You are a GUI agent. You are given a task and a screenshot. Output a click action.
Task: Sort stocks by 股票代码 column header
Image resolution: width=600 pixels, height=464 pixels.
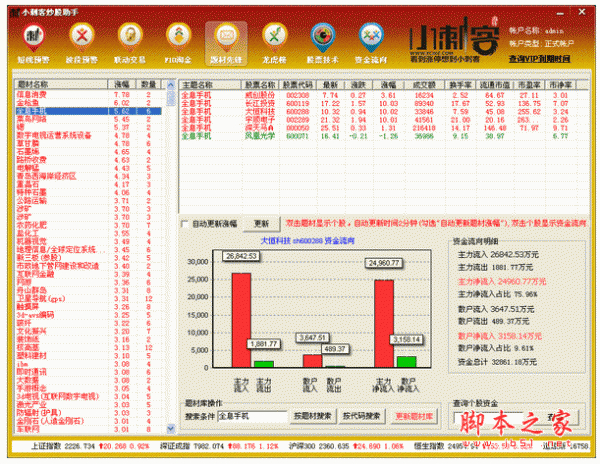[298, 85]
